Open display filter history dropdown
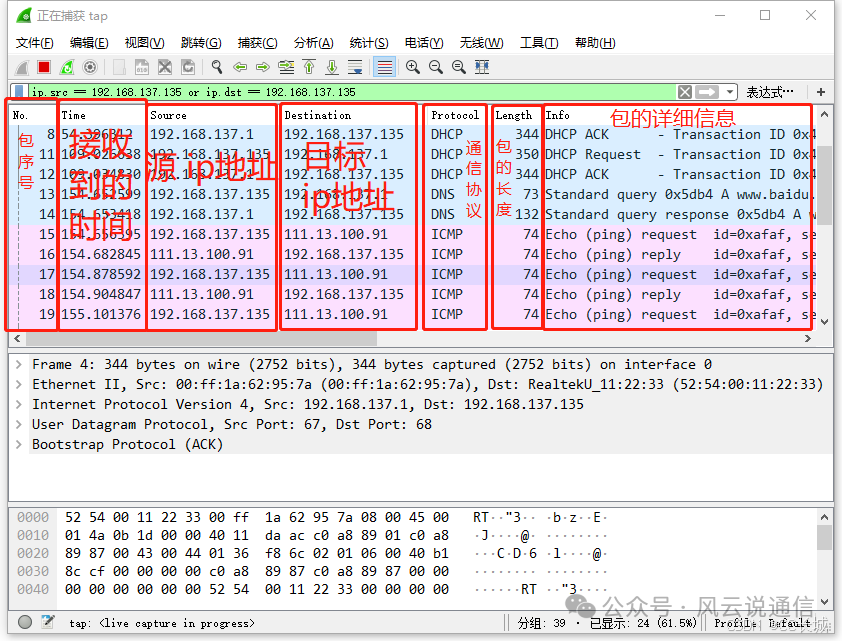 point(730,92)
